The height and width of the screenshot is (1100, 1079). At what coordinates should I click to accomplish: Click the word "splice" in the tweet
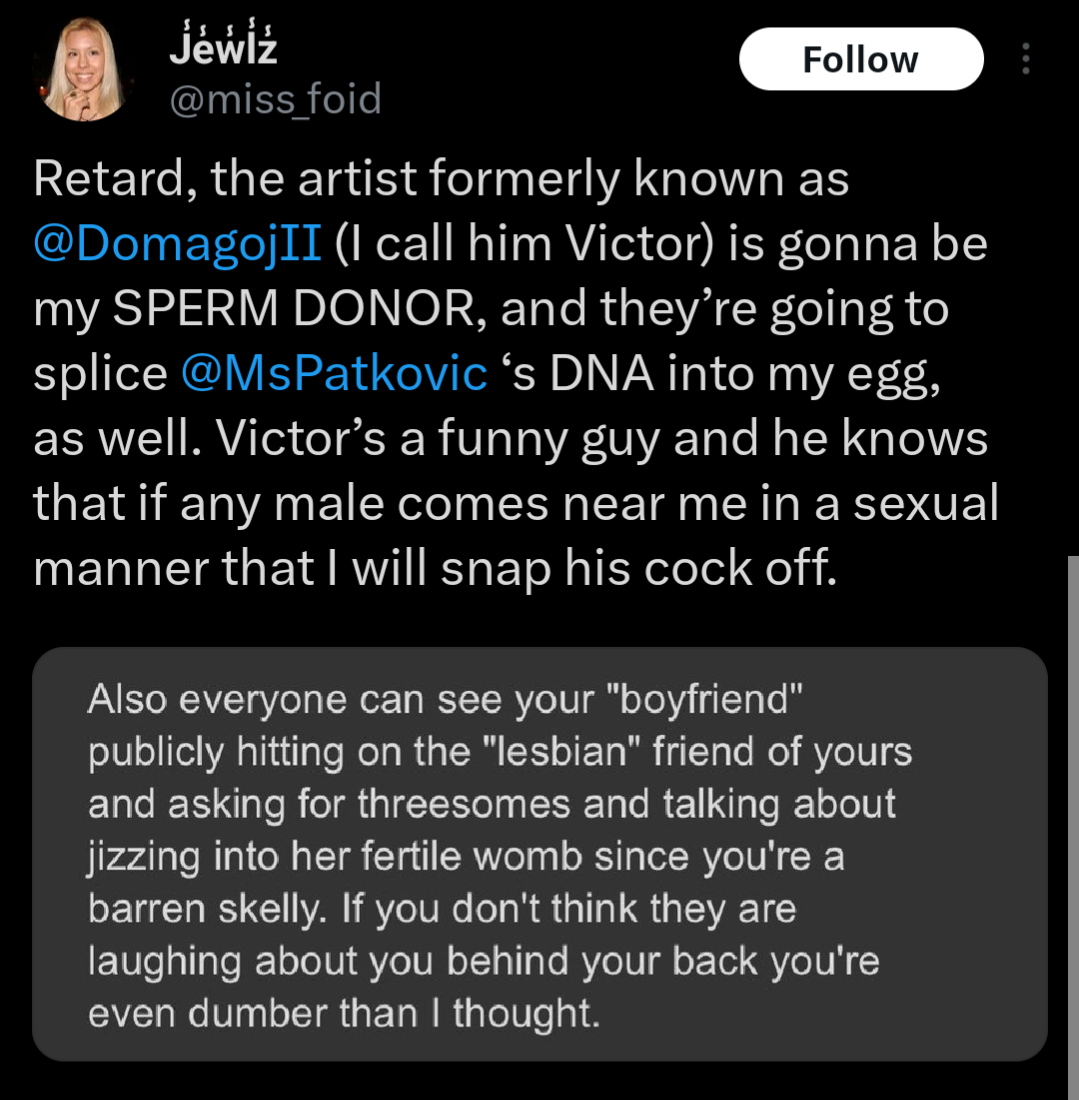click(100, 373)
